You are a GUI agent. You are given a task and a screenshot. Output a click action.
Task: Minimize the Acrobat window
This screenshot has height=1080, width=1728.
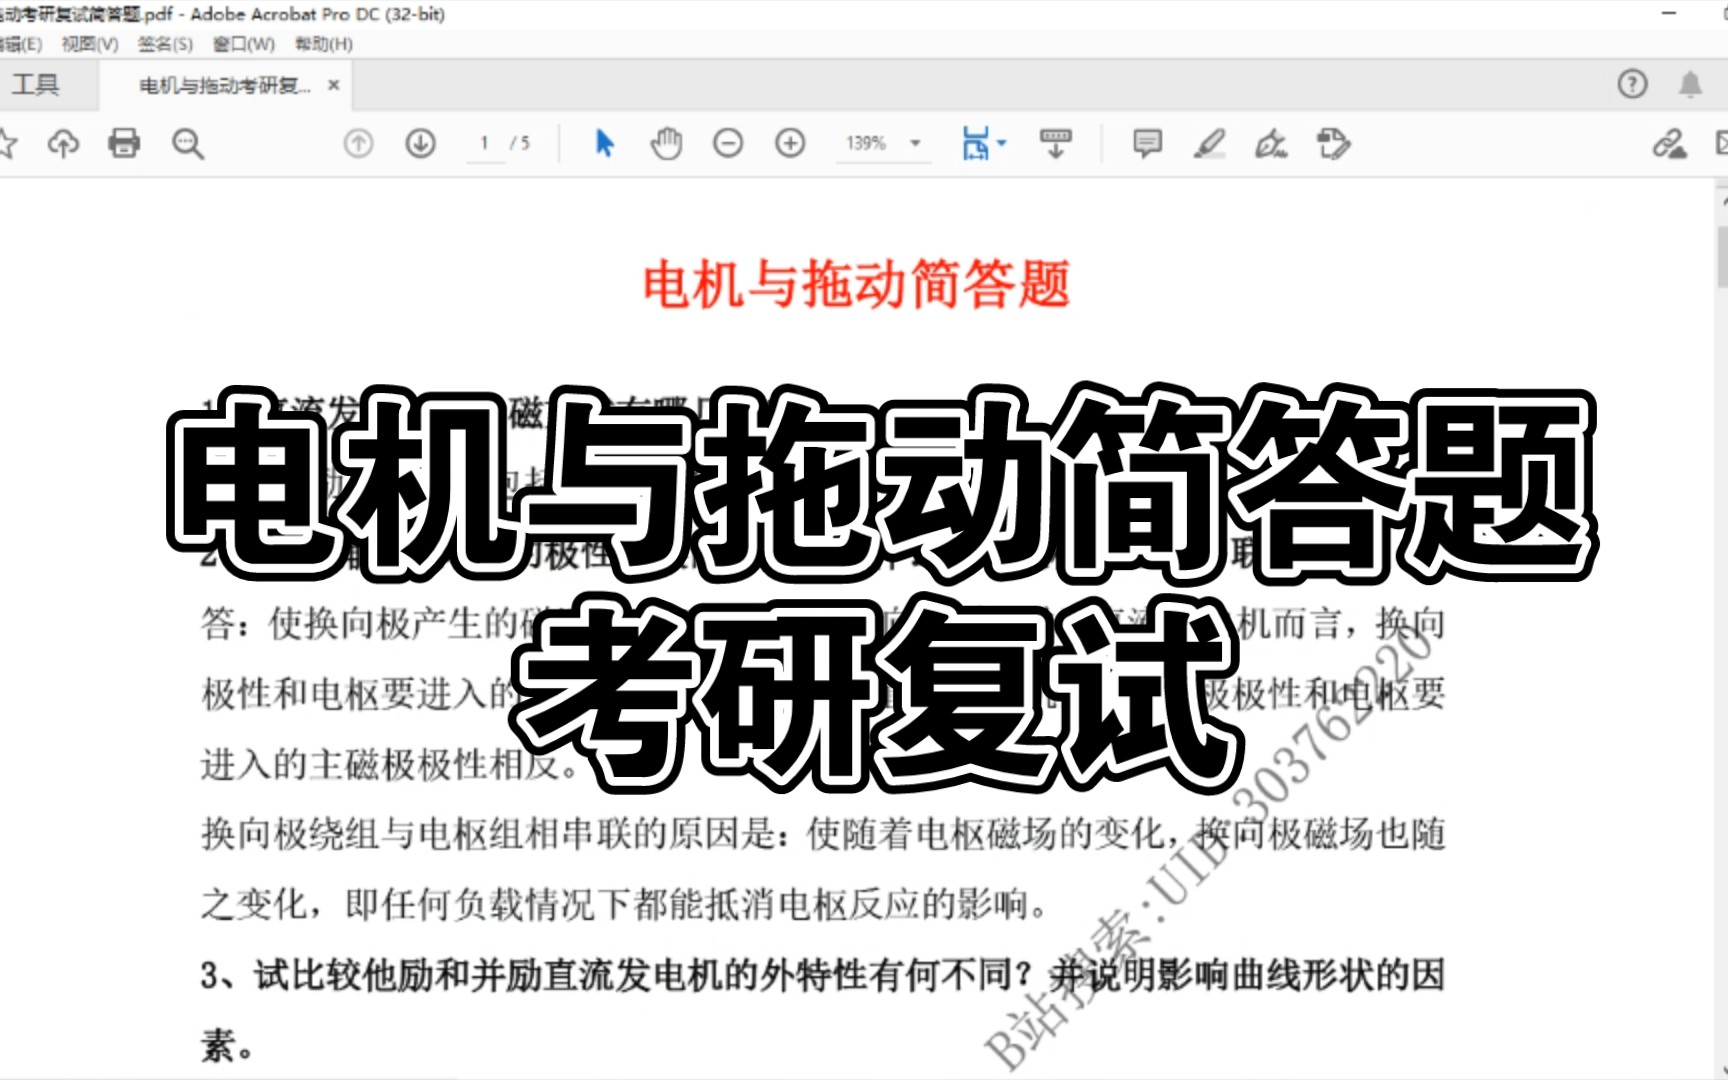(x=1668, y=13)
